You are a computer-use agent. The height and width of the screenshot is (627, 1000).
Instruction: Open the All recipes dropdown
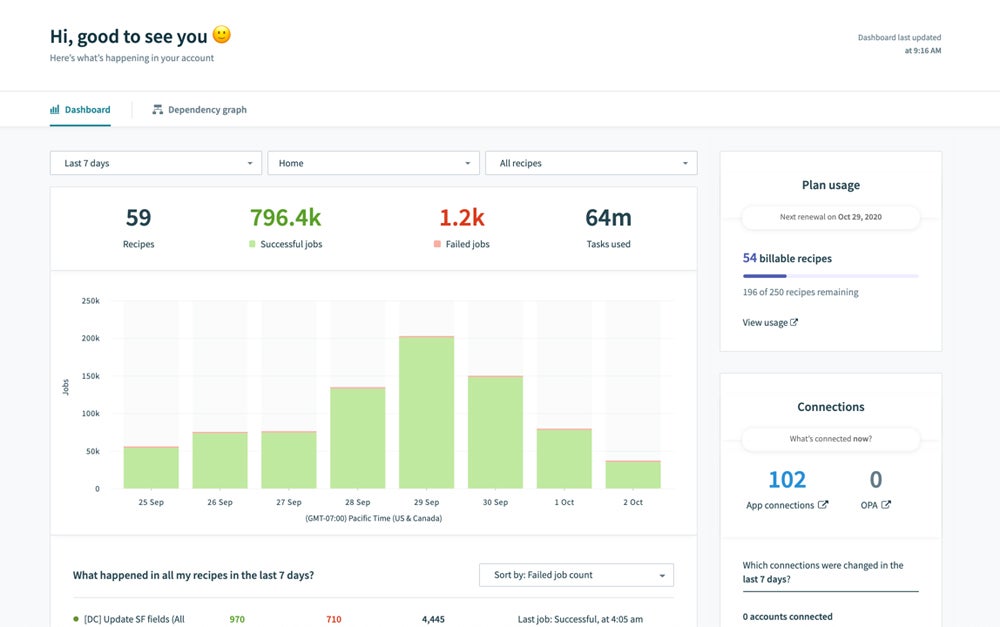coord(591,163)
